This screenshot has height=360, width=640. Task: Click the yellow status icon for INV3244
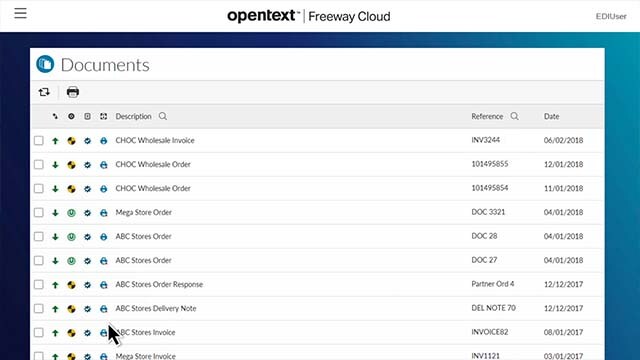point(71,141)
